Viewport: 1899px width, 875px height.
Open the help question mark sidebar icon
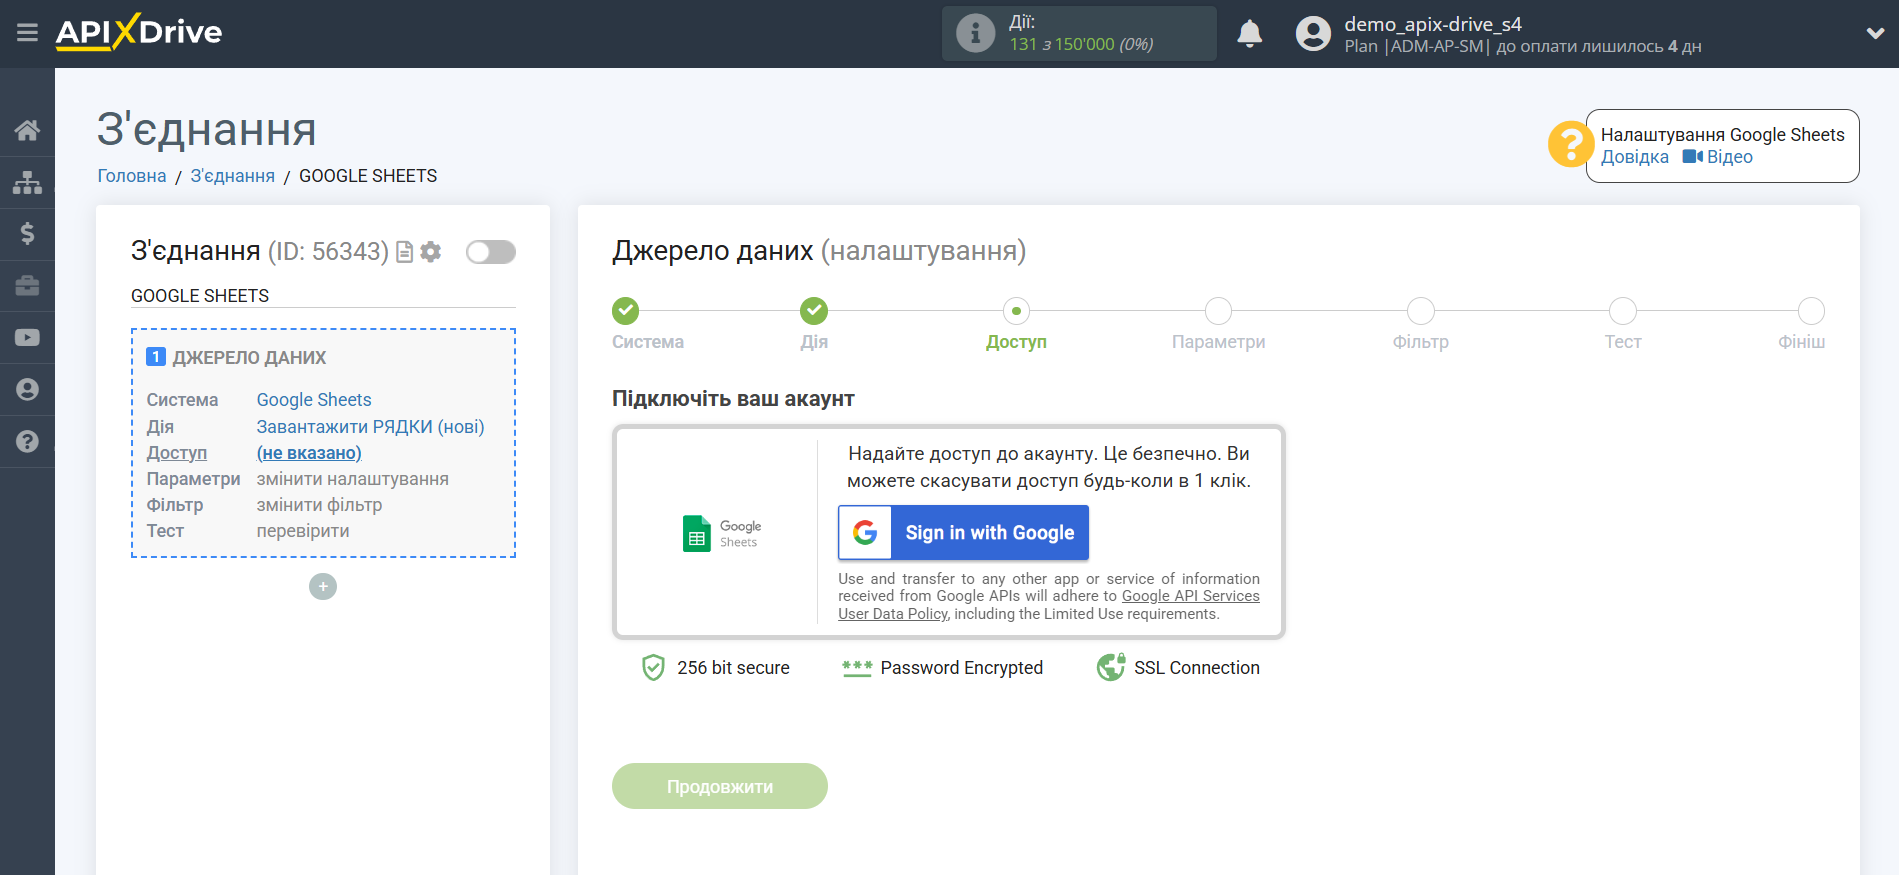[x=27, y=442]
